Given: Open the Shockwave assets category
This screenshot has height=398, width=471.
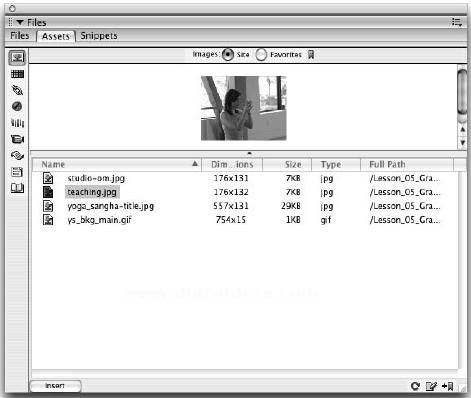Looking at the screenshot, I should tap(17, 123).
